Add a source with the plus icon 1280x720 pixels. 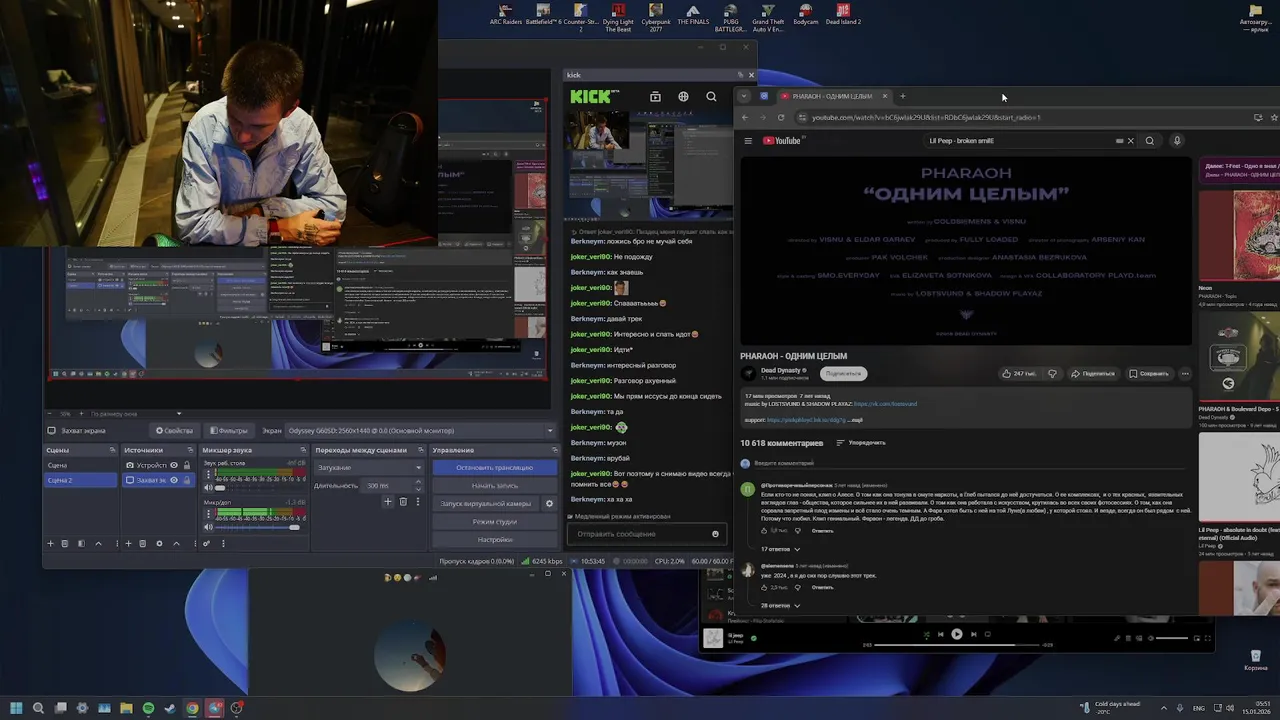128,544
